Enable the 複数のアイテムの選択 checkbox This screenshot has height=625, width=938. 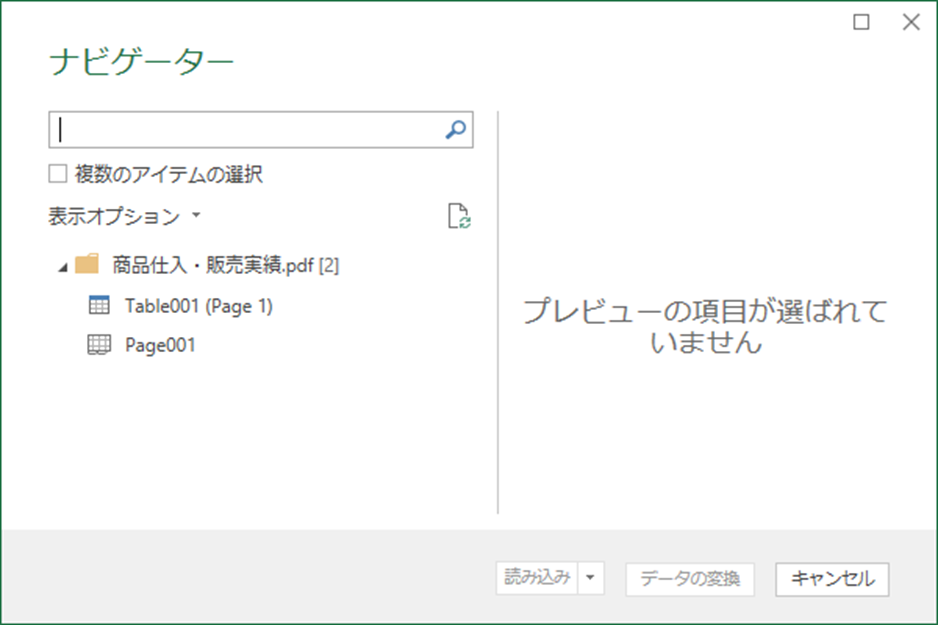58,175
